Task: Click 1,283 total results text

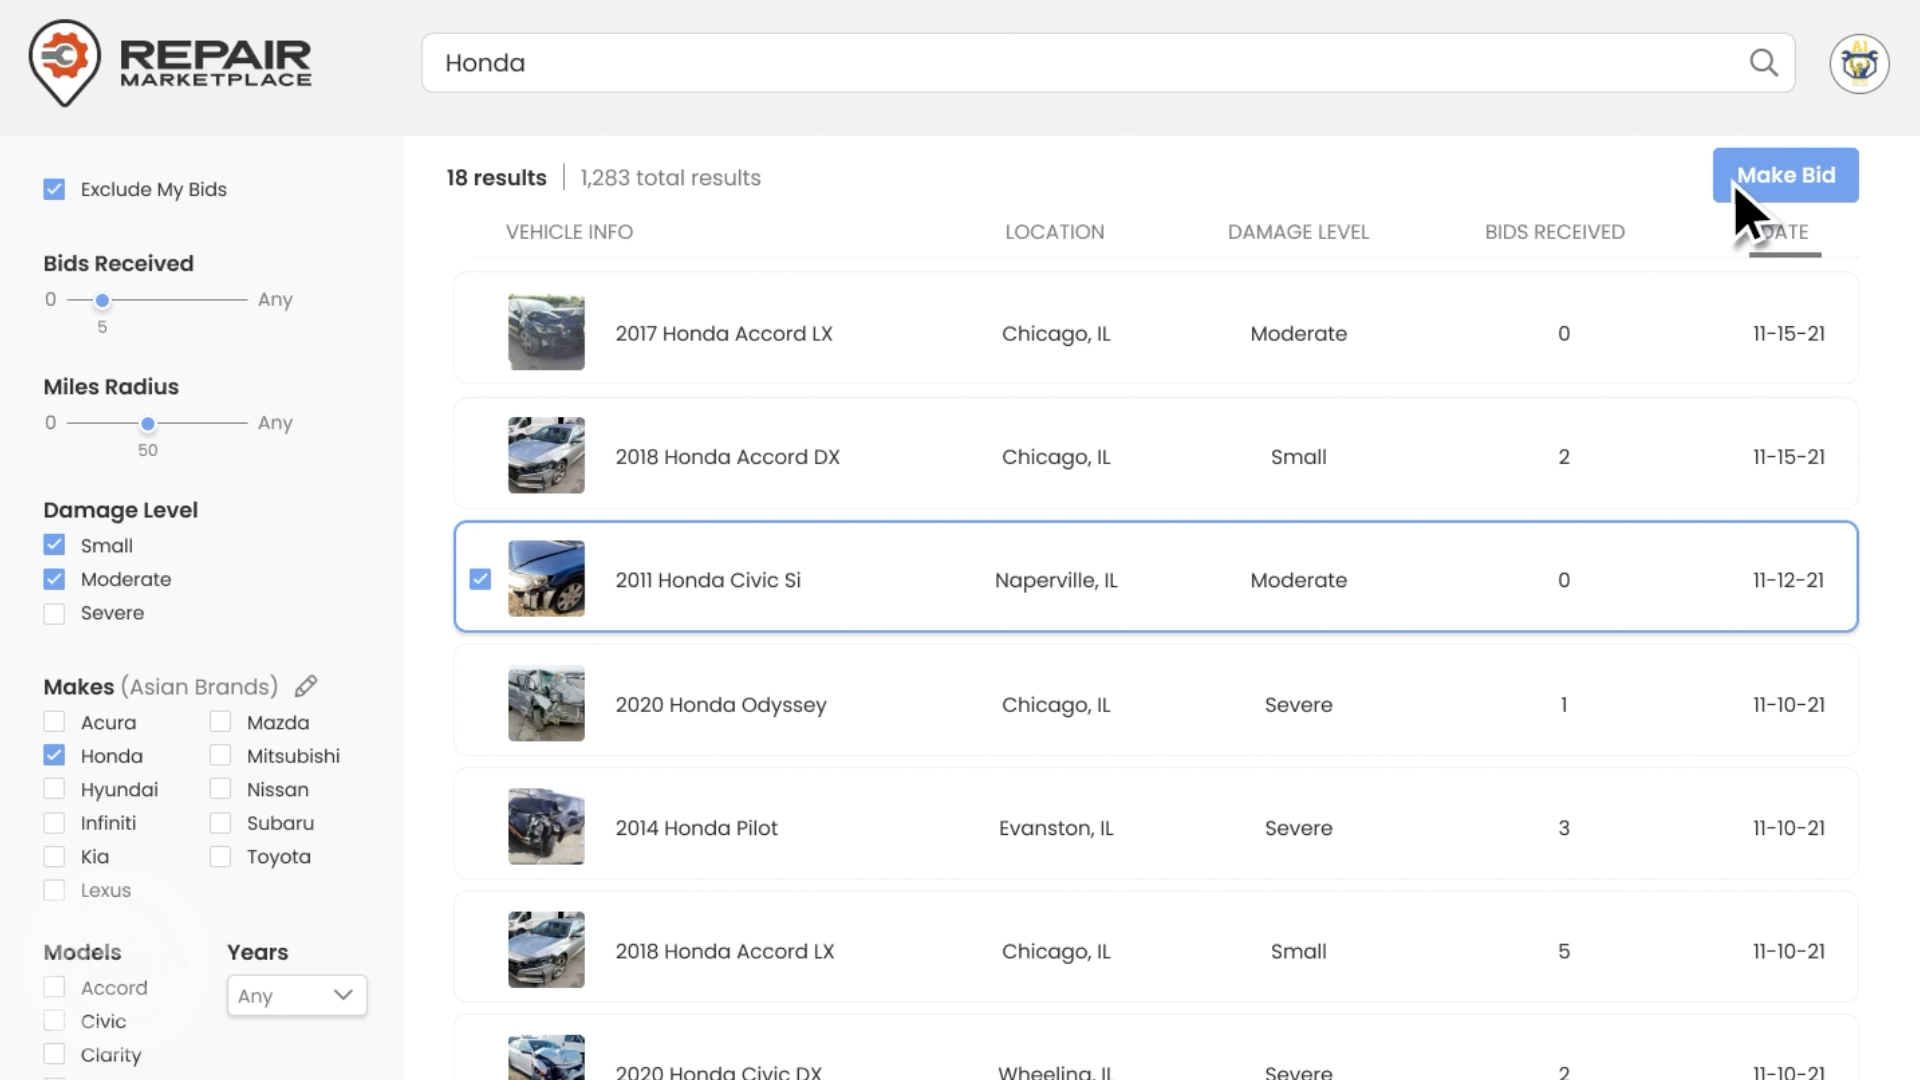Action: point(670,178)
